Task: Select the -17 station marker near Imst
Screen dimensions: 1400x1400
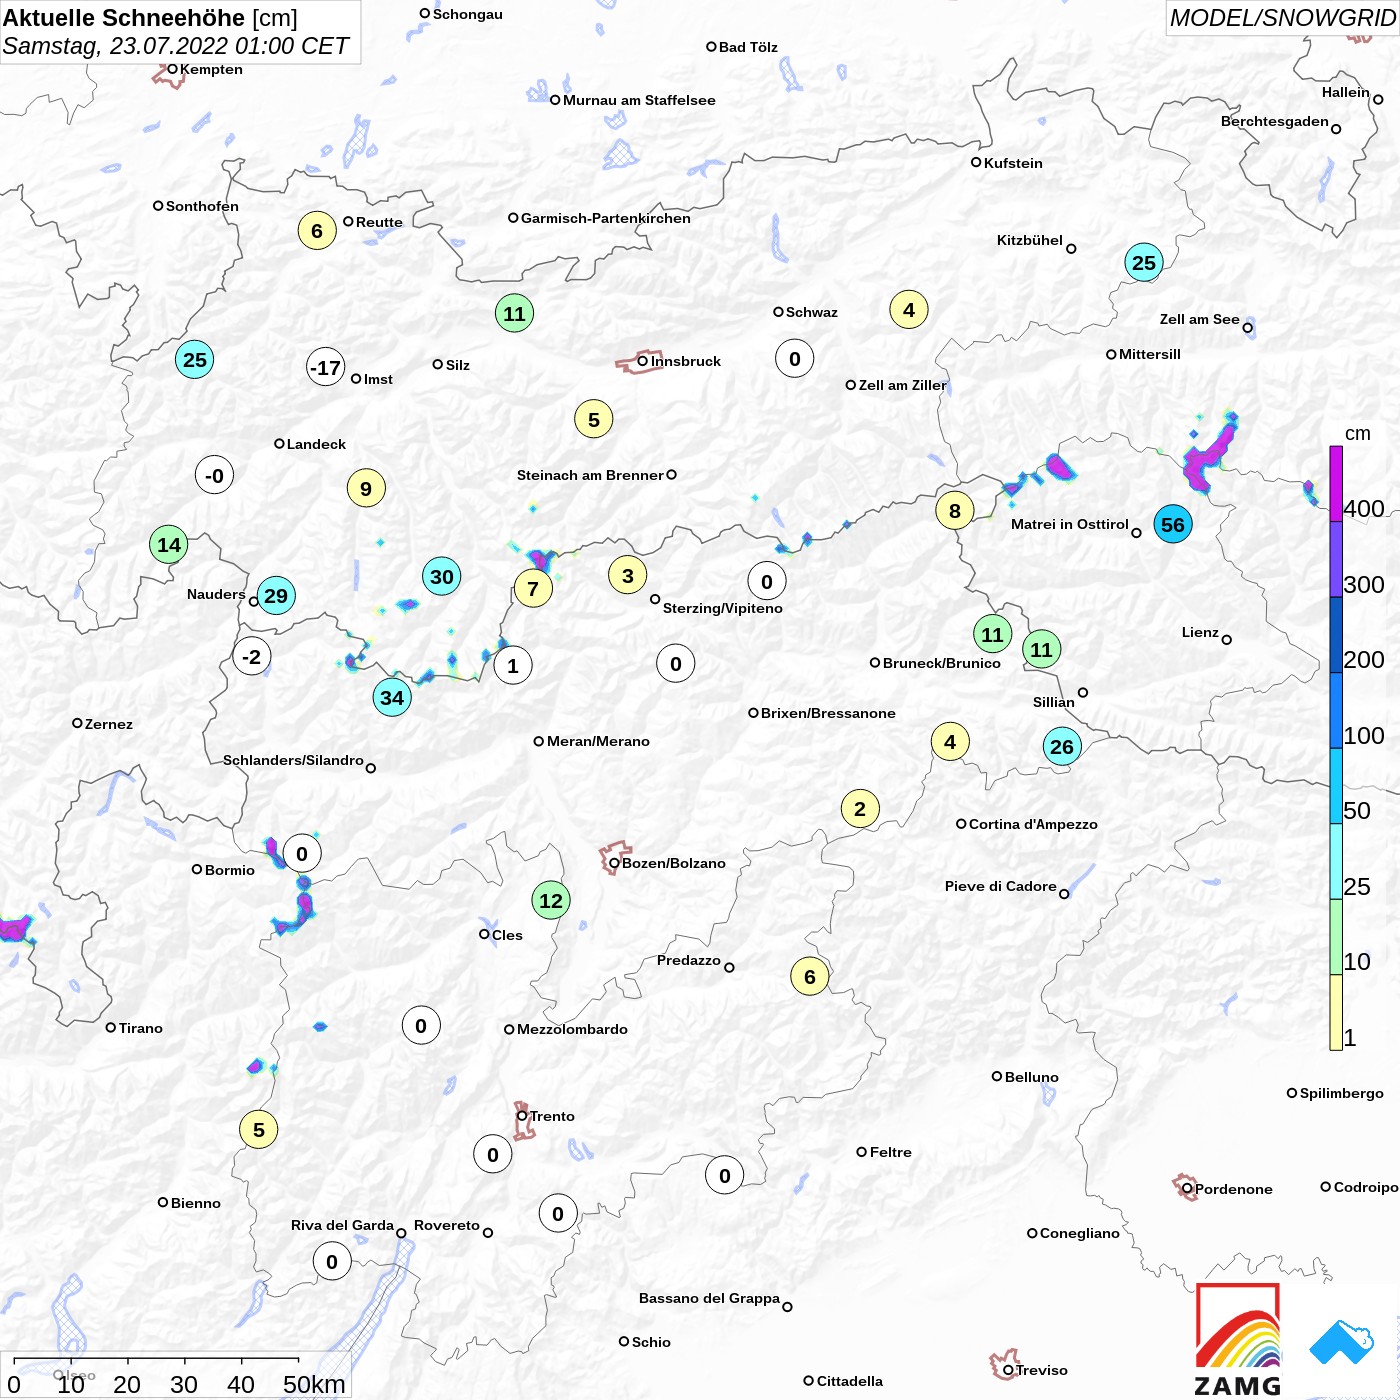Action: 326,368
